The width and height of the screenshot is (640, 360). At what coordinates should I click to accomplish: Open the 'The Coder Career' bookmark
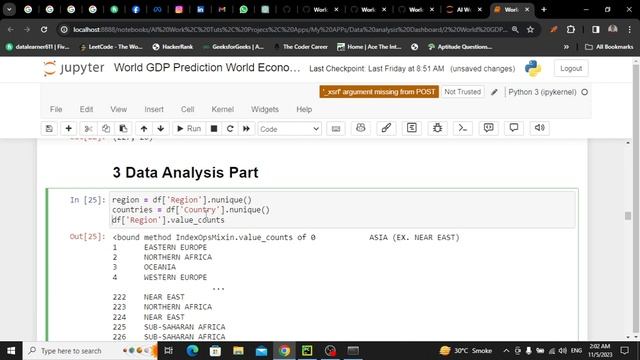[x=301, y=47]
